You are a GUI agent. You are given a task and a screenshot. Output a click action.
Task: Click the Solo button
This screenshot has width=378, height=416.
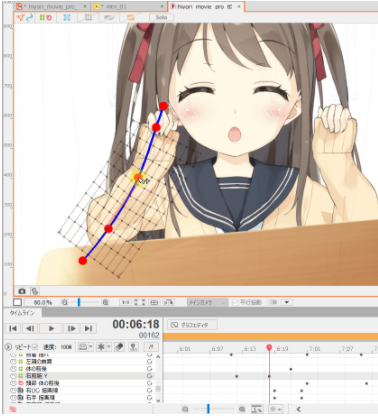pyautogui.click(x=161, y=17)
